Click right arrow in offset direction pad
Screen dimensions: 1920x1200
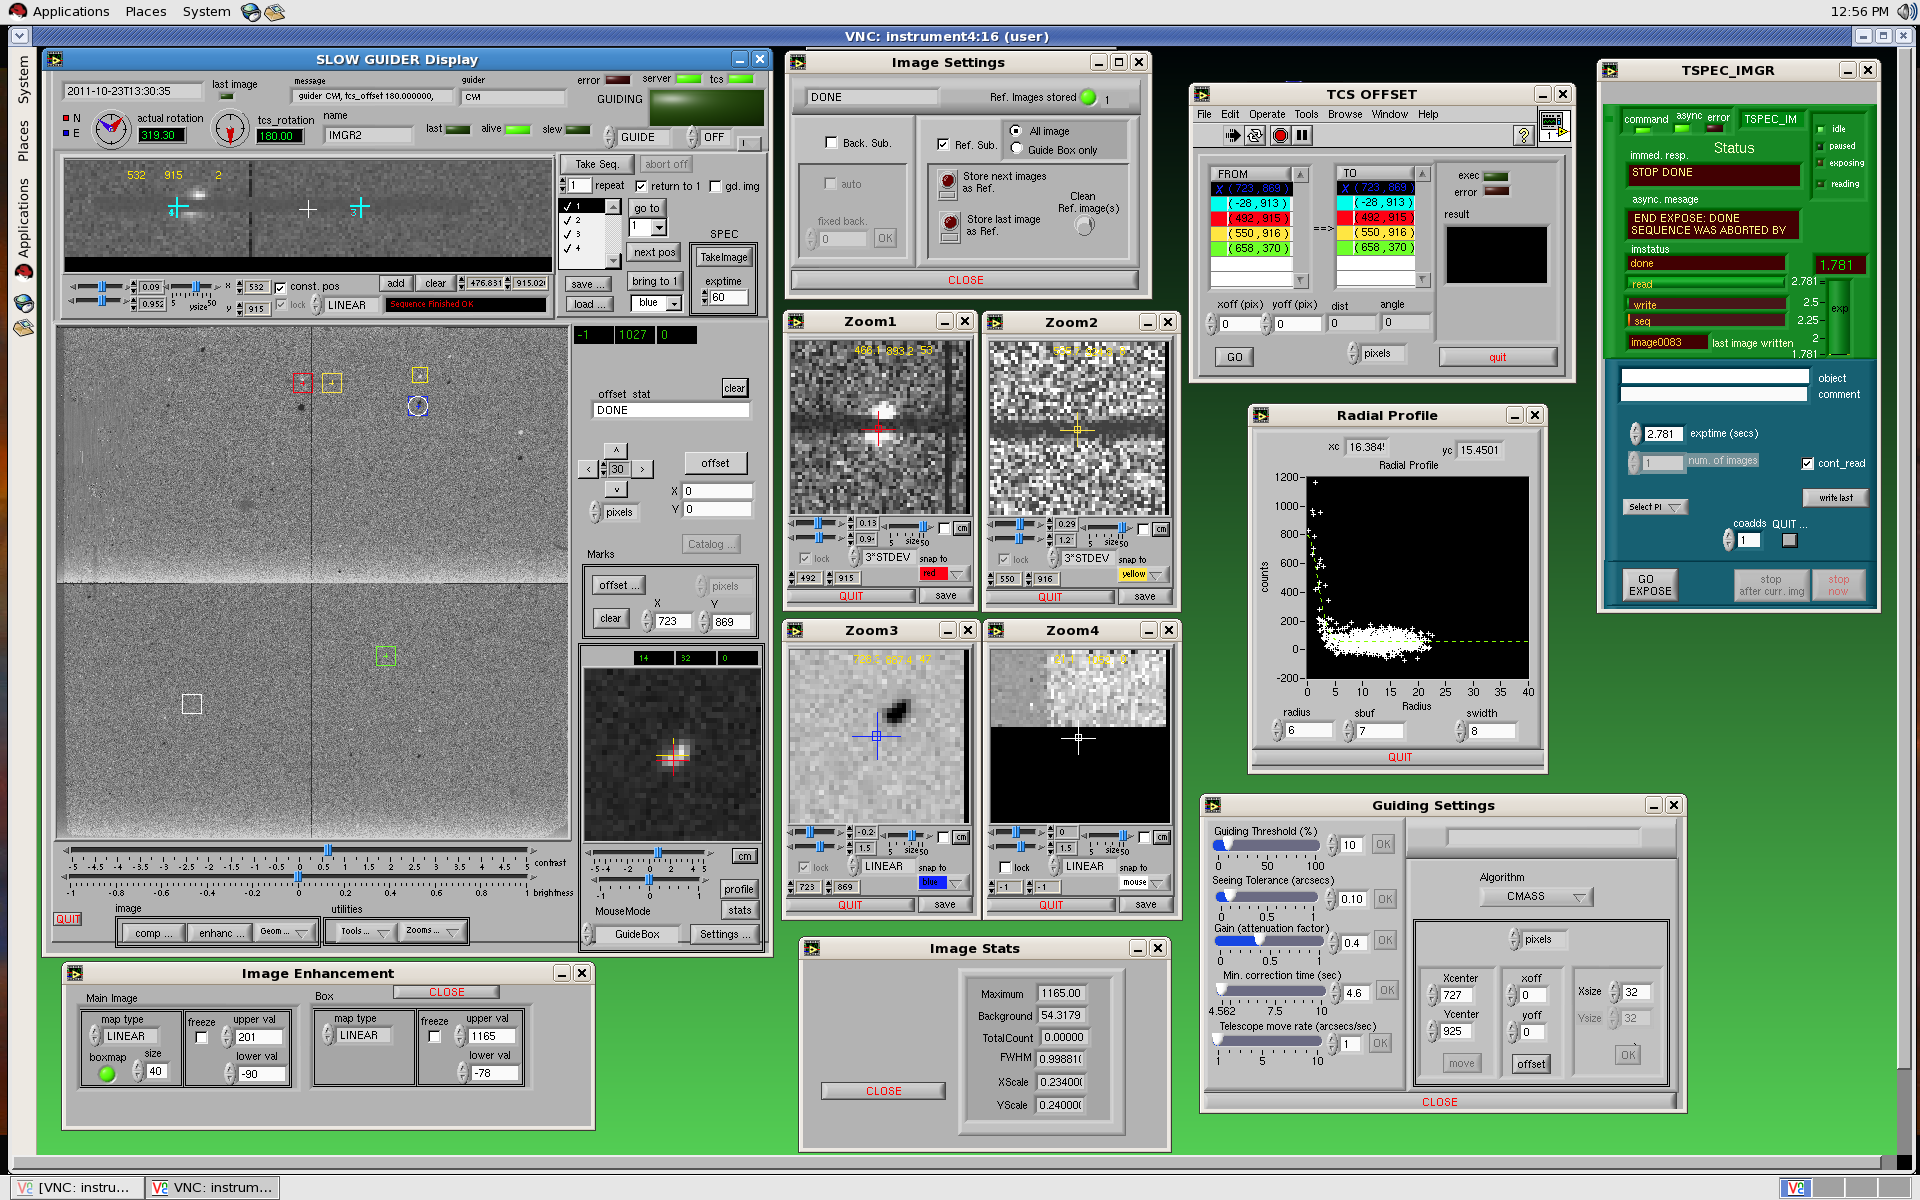pyautogui.click(x=642, y=469)
